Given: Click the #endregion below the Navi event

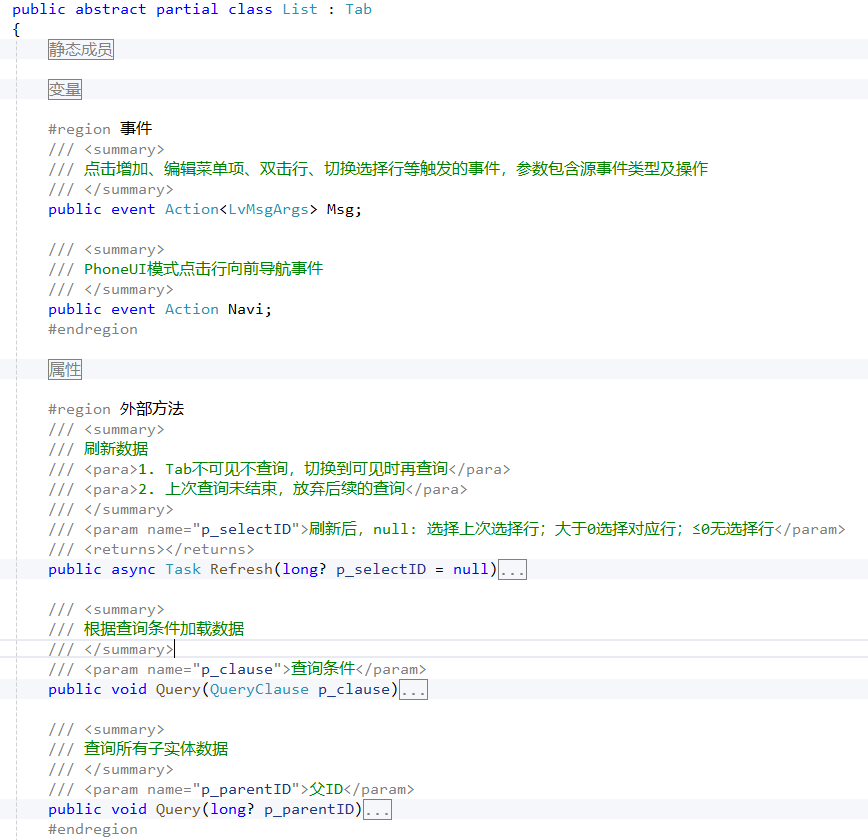Looking at the screenshot, I should 92,329.
